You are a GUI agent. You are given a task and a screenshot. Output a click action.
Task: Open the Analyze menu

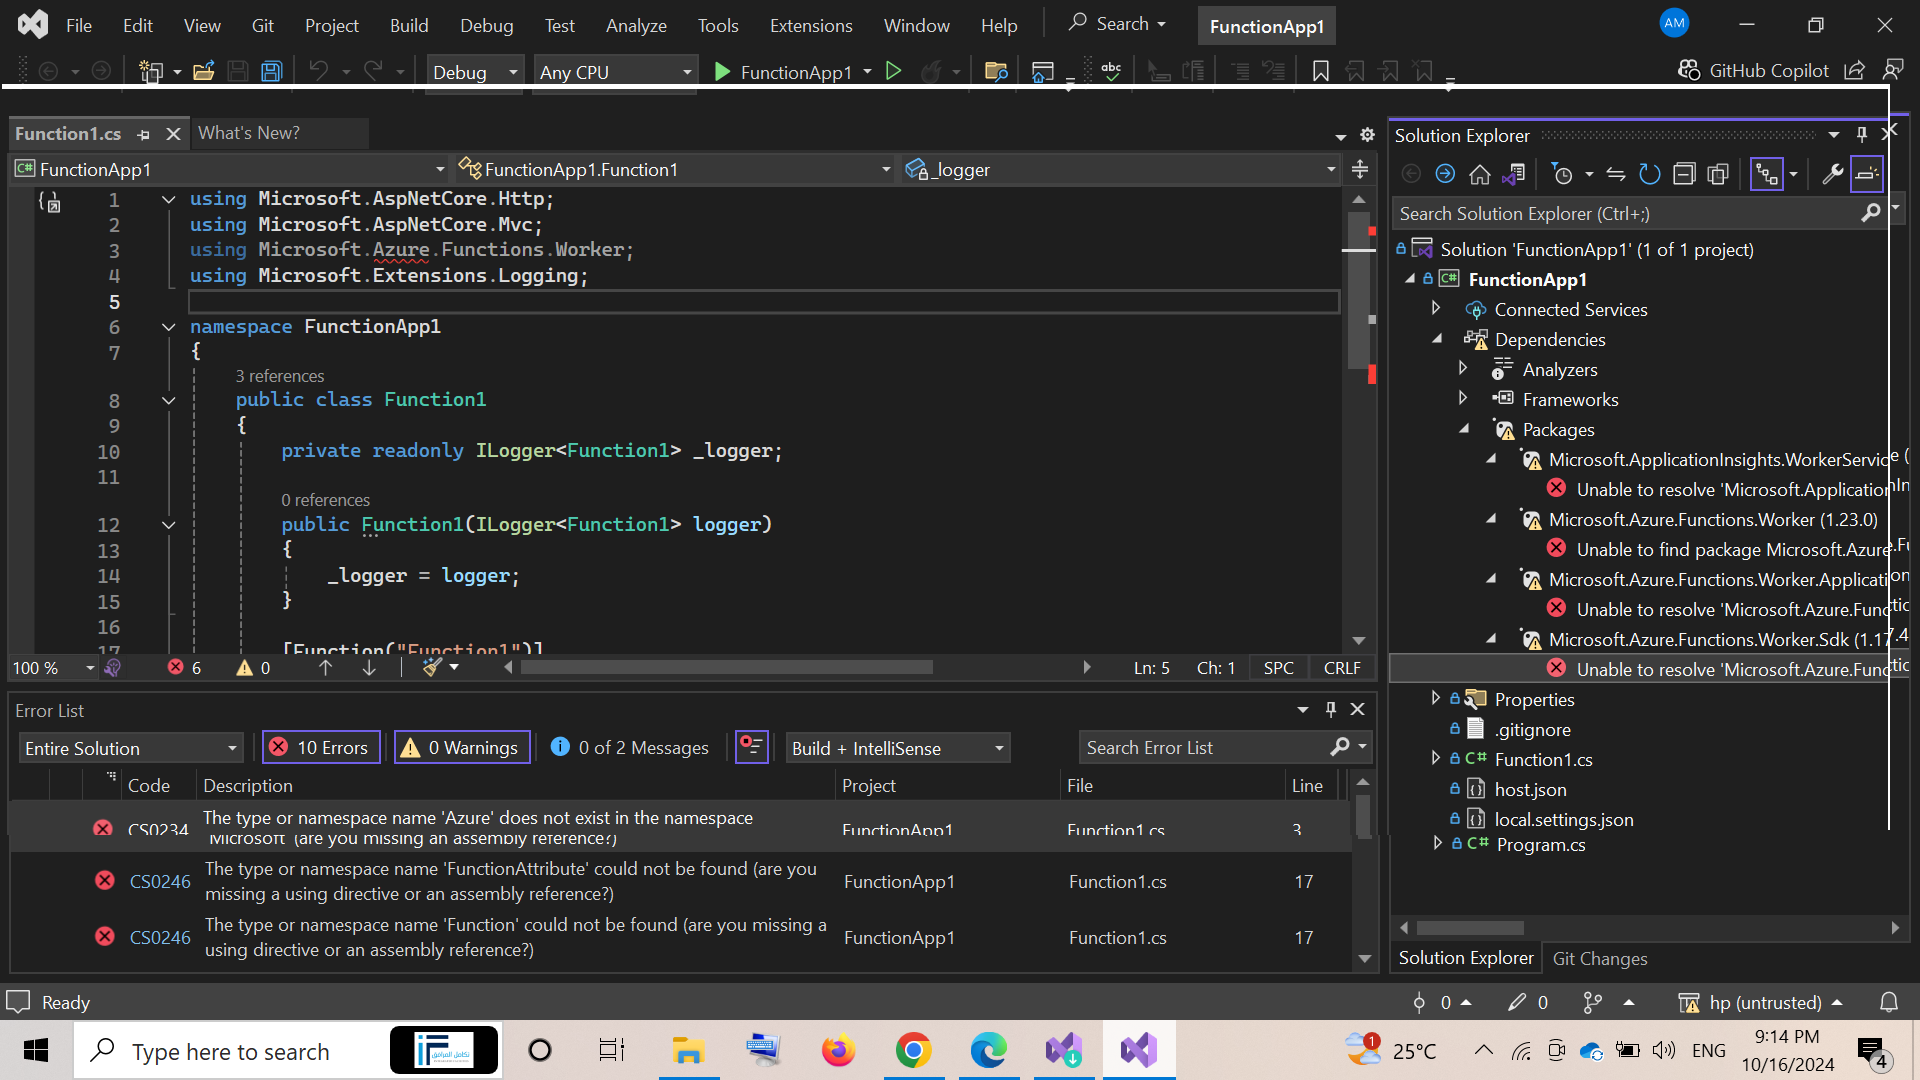636,26
